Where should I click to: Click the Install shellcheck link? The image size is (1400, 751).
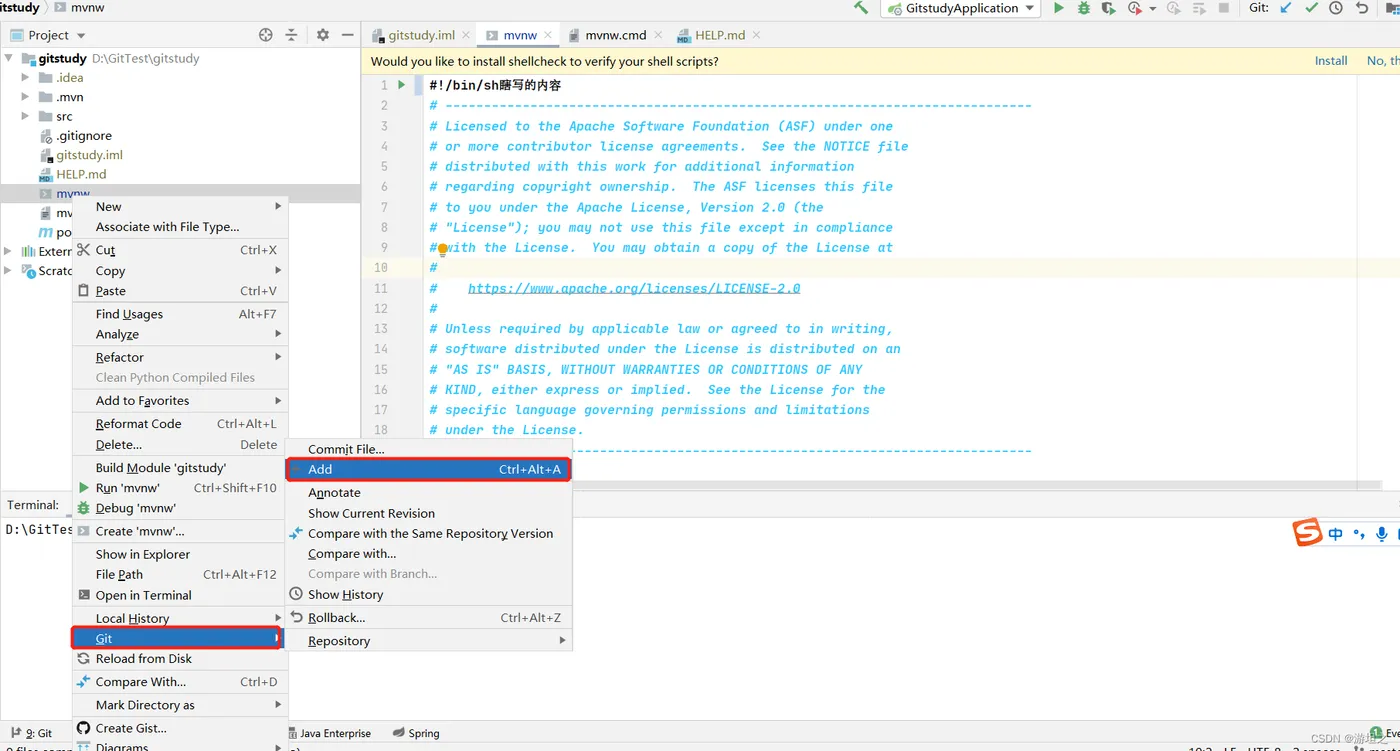1331,61
